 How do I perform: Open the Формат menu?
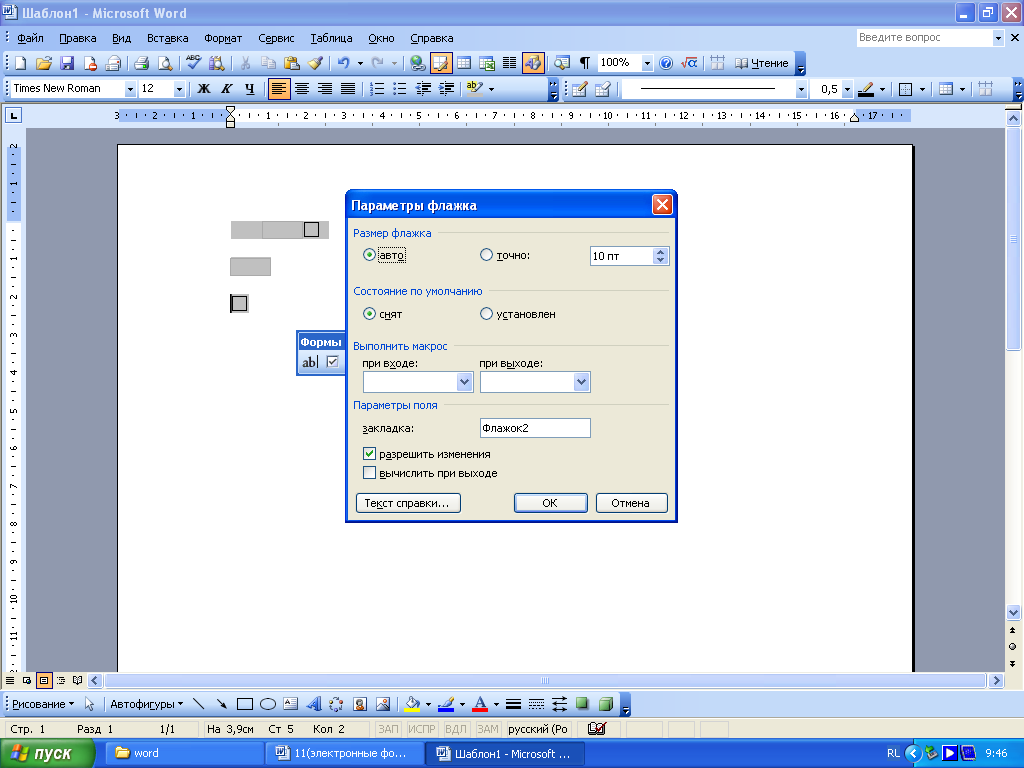[223, 38]
